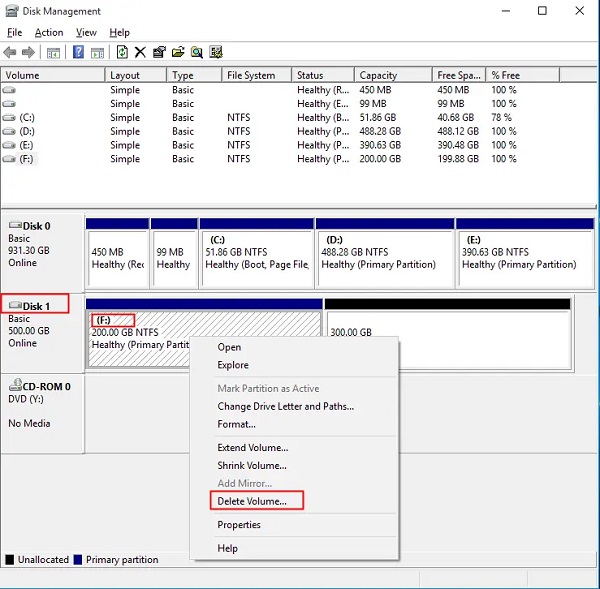Open the File menu
This screenshot has height=589, width=600.
click(14, 33)
